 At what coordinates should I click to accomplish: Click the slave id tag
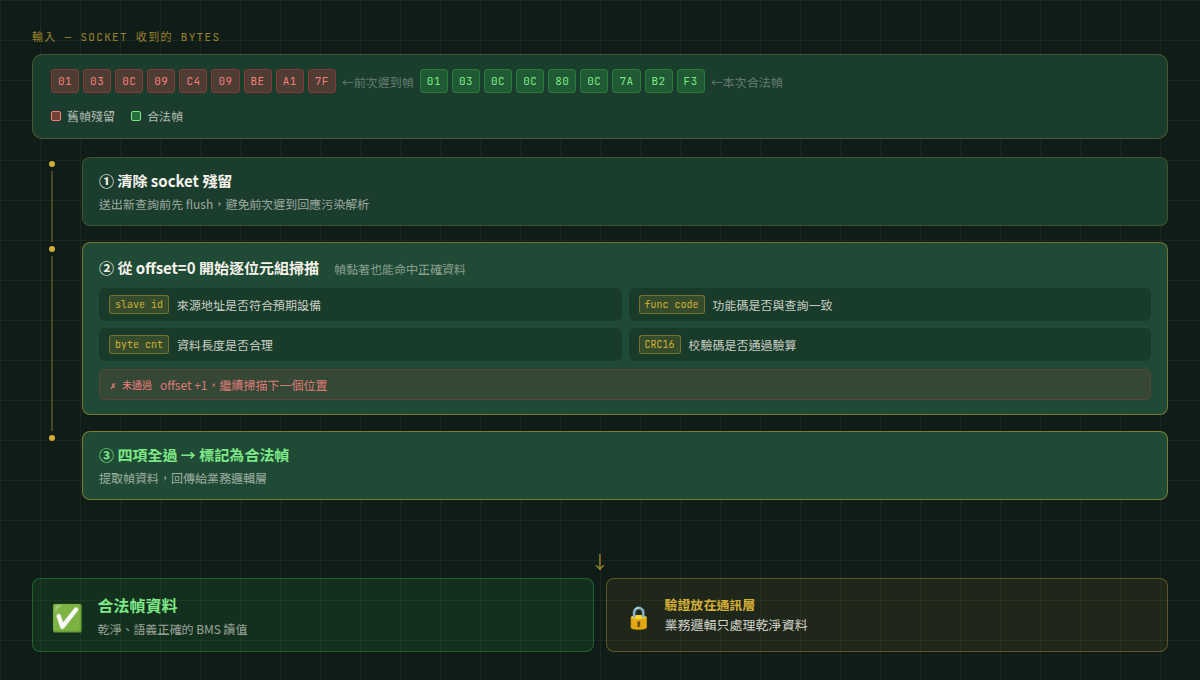[x=139, y=305]
